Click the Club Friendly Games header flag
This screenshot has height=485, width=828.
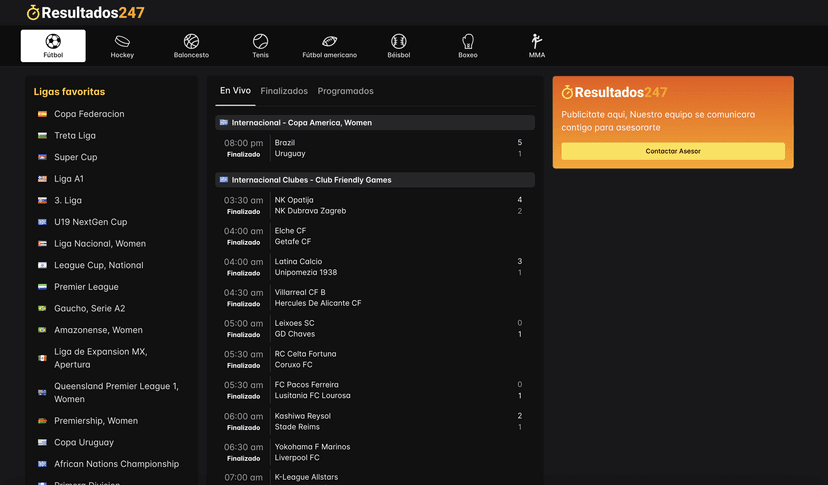pyautogui.click(x=224, y=180)
